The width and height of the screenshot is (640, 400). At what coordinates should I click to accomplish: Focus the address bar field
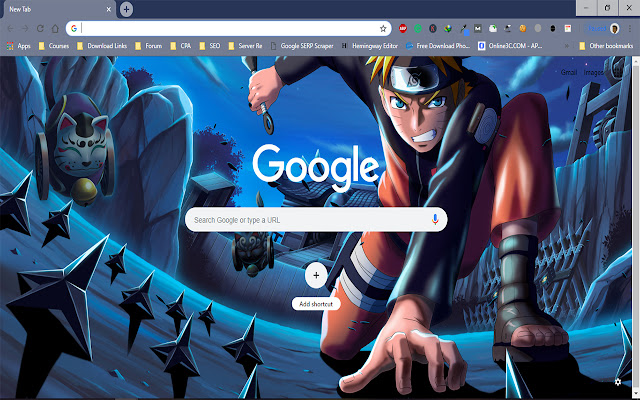pos(229,28)
